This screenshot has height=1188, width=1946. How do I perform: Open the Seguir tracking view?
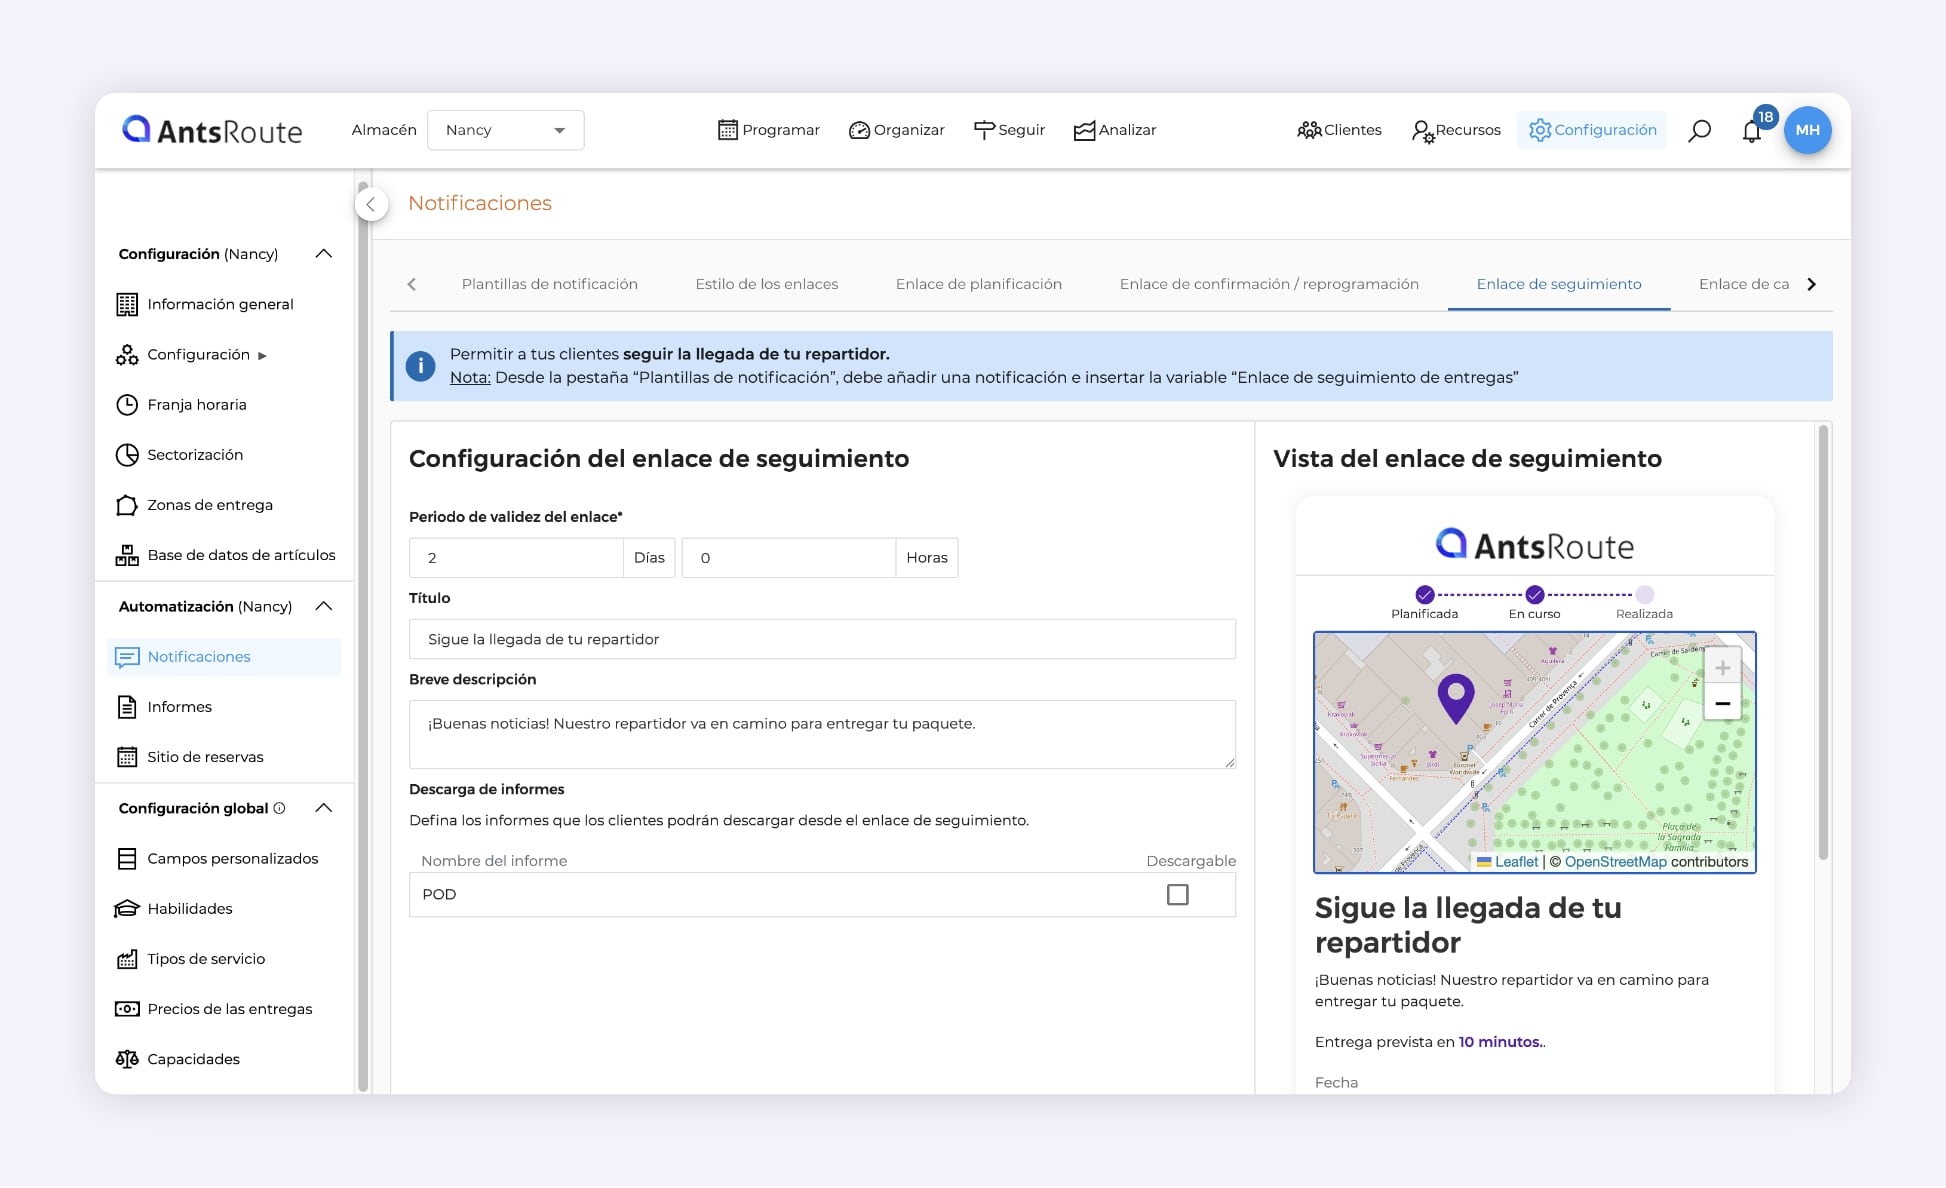click(x=1009, y=129)
